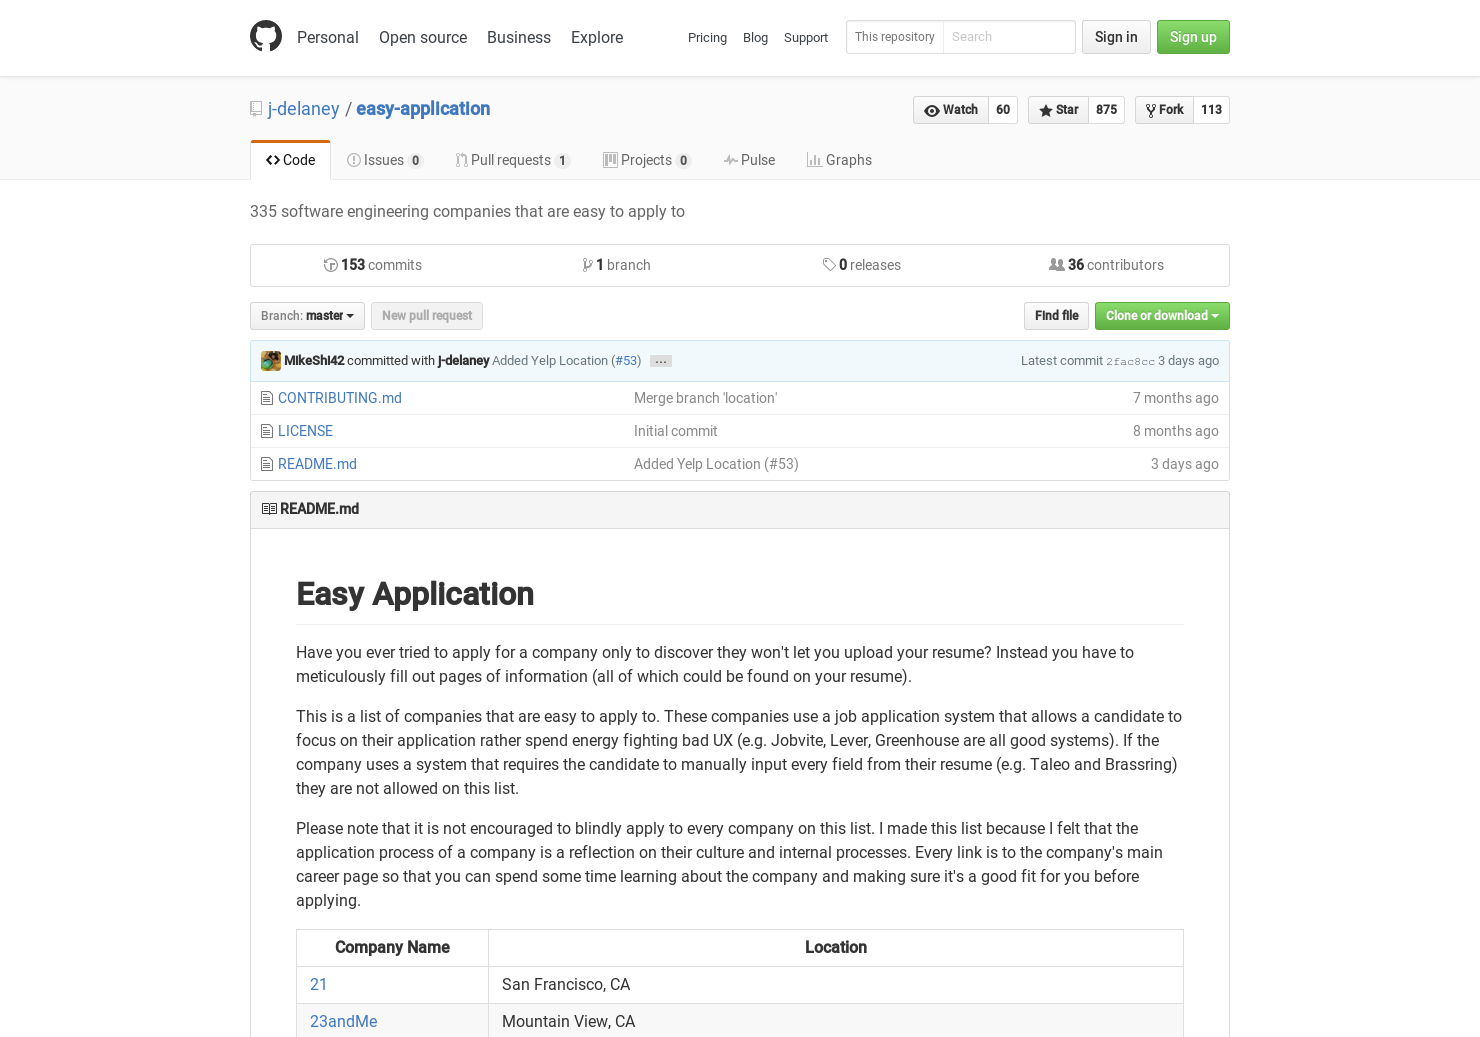Open the Graphs tab
Viewport: 1480px width, 1037px height.
pos(839,160)
